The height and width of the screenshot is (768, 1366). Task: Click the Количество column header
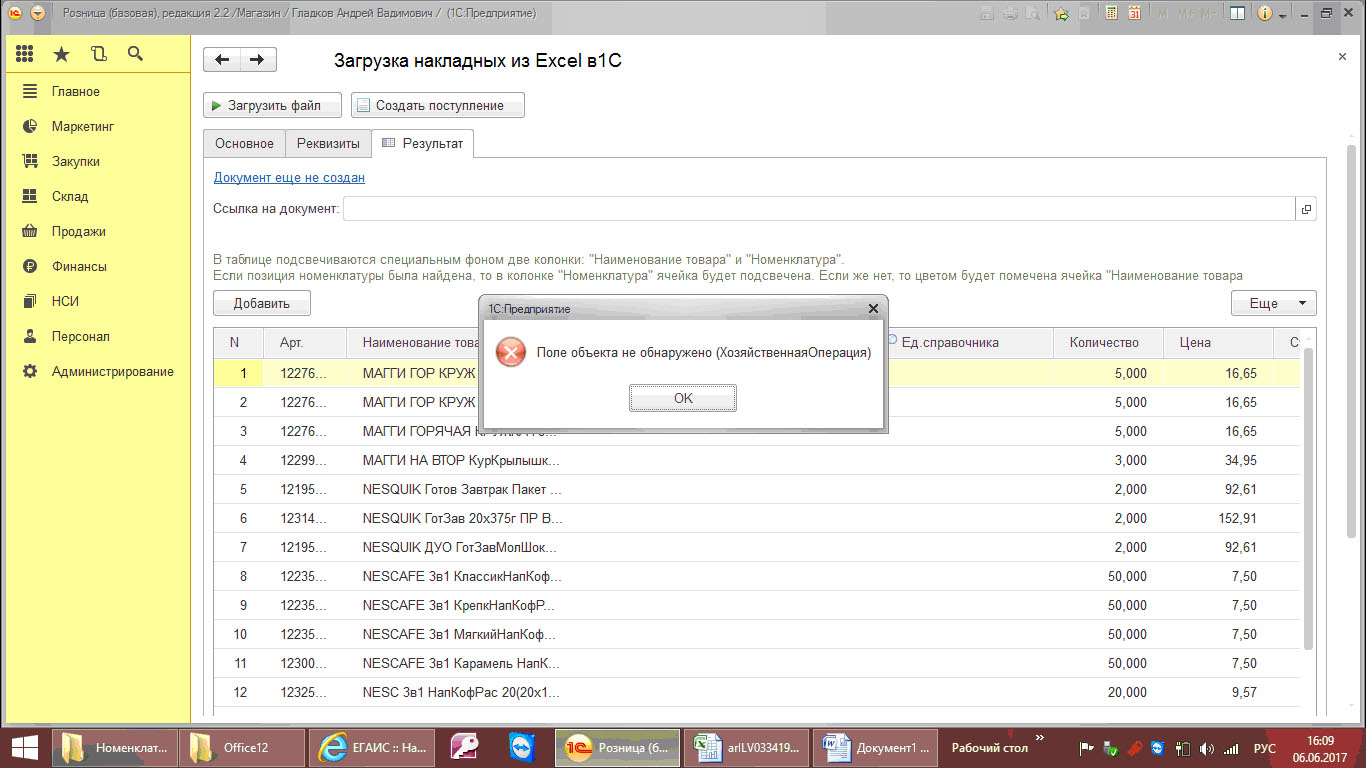(x=1109, y=342)
